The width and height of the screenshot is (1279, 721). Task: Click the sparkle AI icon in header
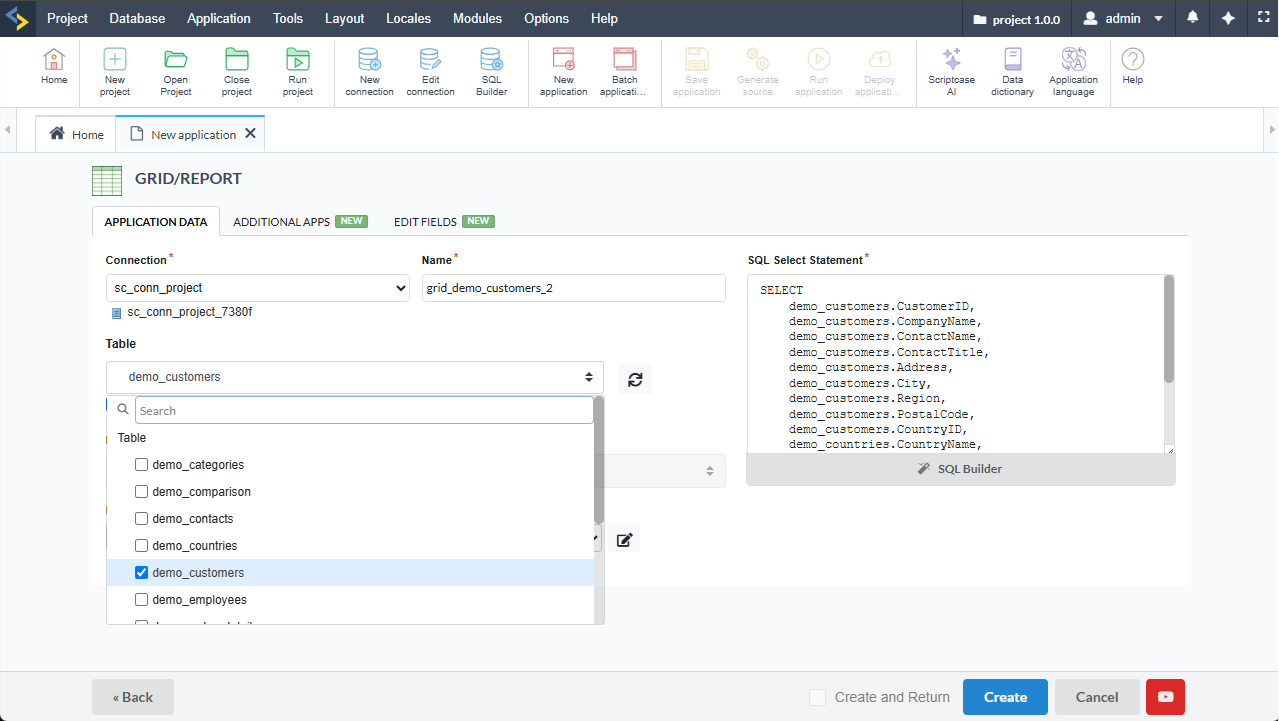click(1229, 18)
